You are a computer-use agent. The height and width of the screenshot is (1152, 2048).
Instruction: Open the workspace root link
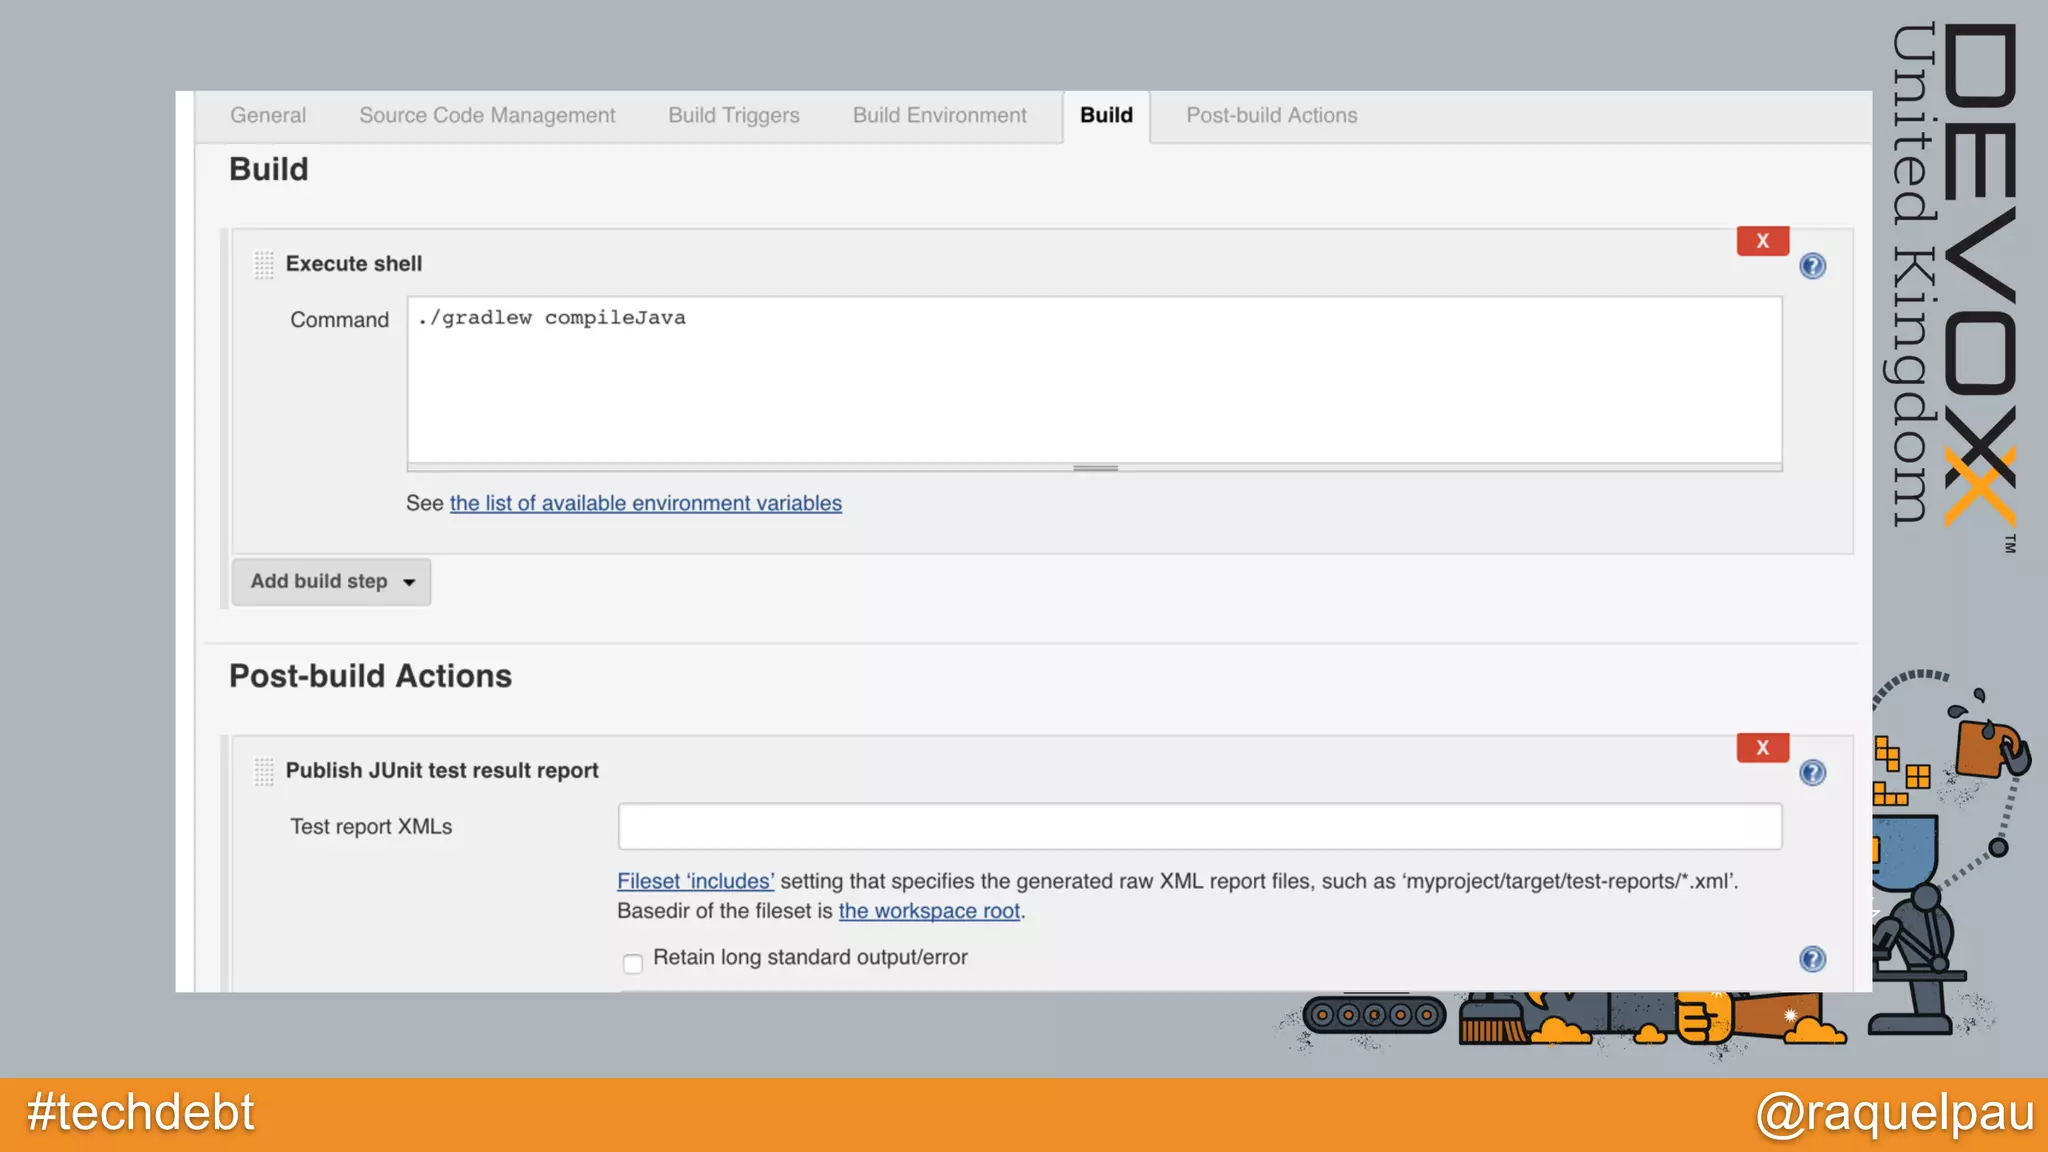point(929,912)
